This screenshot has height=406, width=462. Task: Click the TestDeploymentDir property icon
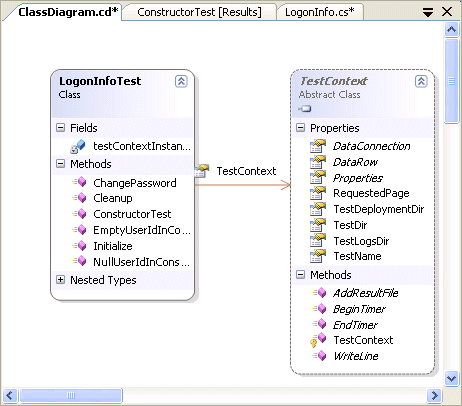coord(318,209)
